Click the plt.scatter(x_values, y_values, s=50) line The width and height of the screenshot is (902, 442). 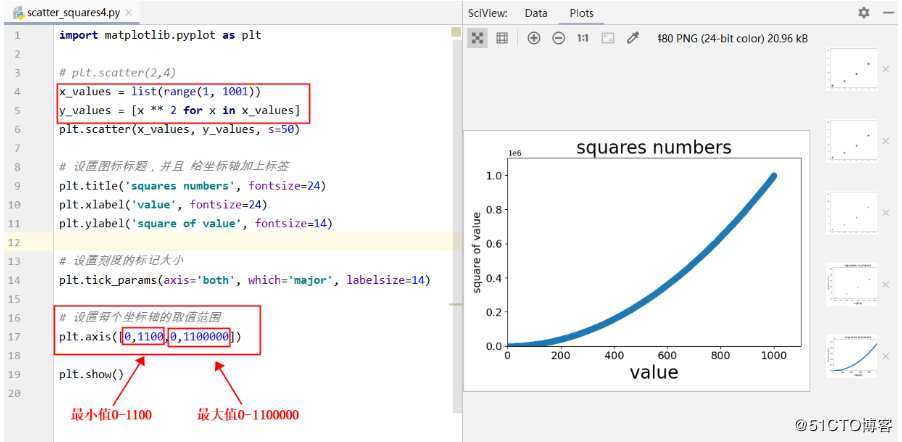point(179,129)
